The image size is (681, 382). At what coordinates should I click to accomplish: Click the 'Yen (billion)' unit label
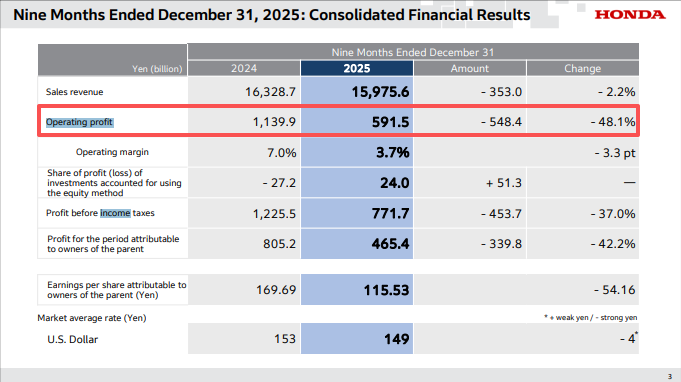click(157, 69)
